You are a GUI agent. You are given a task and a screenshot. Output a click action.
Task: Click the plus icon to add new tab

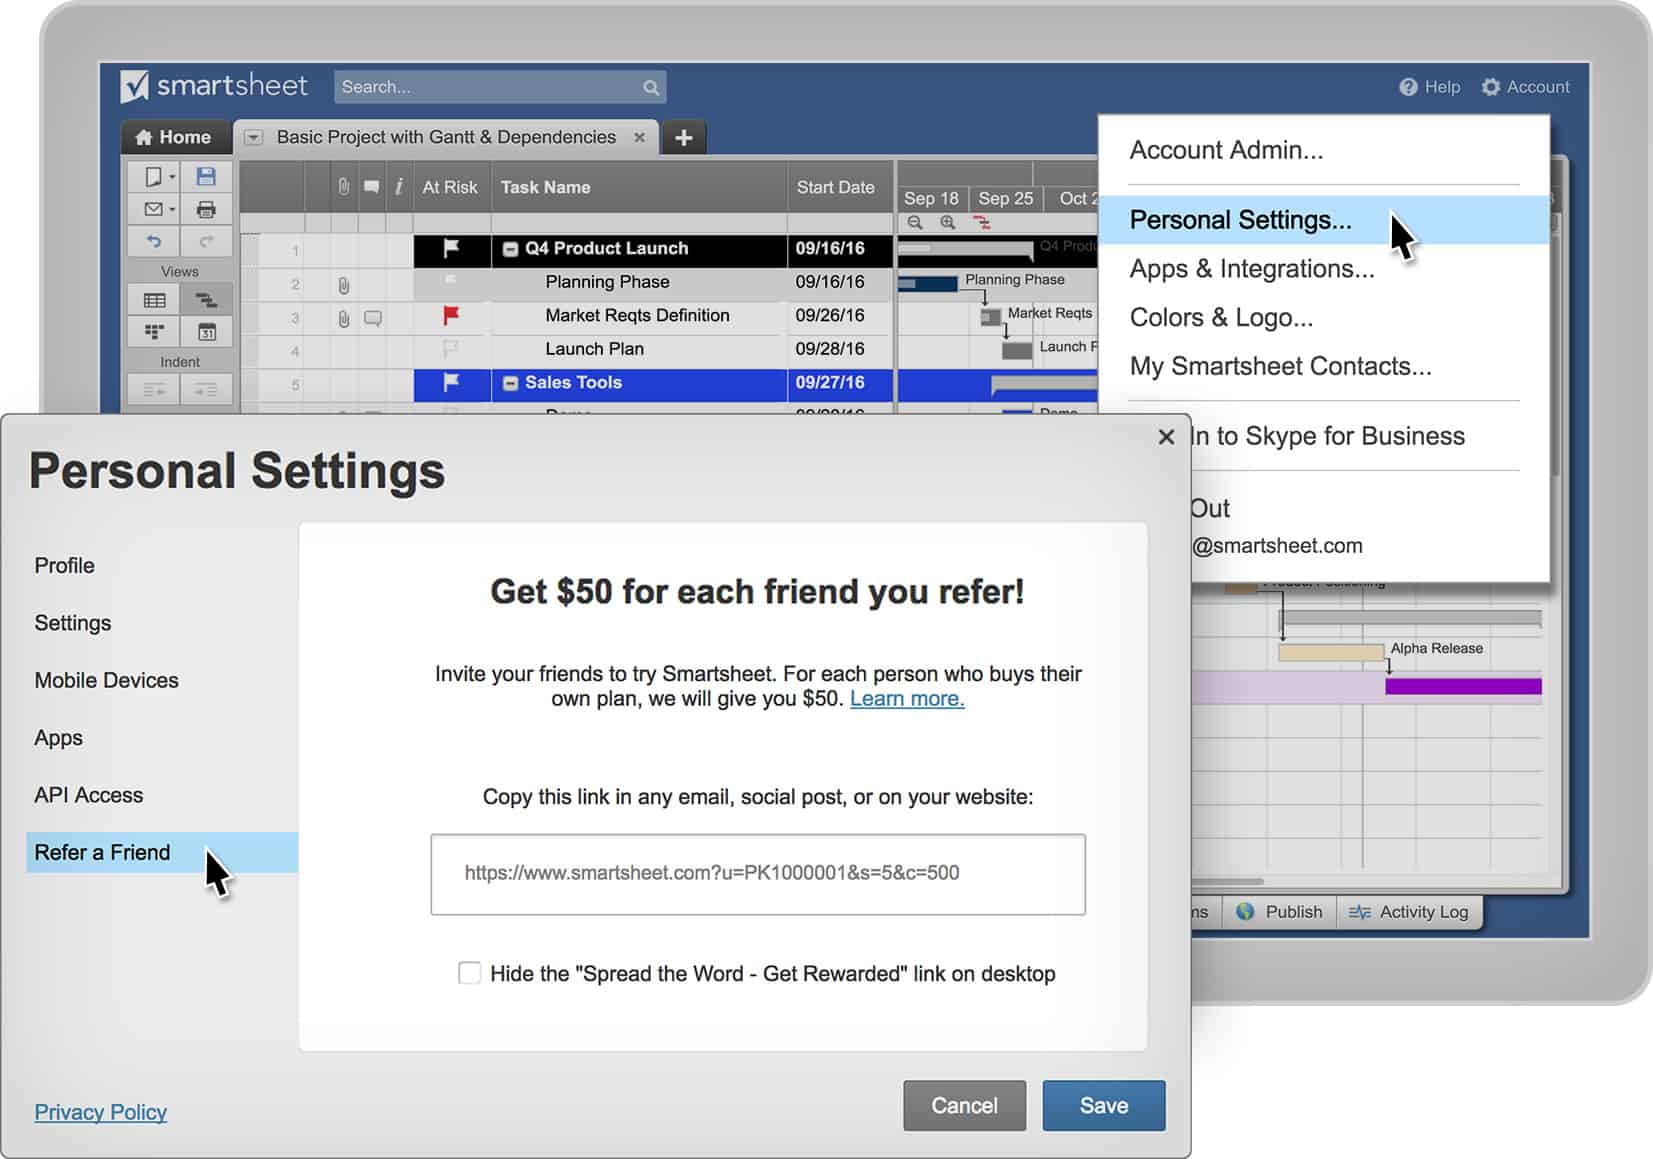[683, 138]
